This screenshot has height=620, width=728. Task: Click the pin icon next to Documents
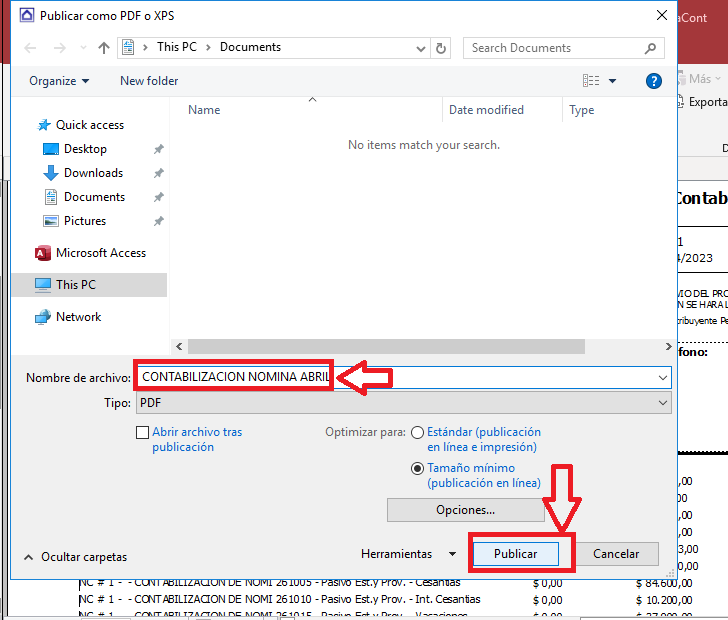159,197
